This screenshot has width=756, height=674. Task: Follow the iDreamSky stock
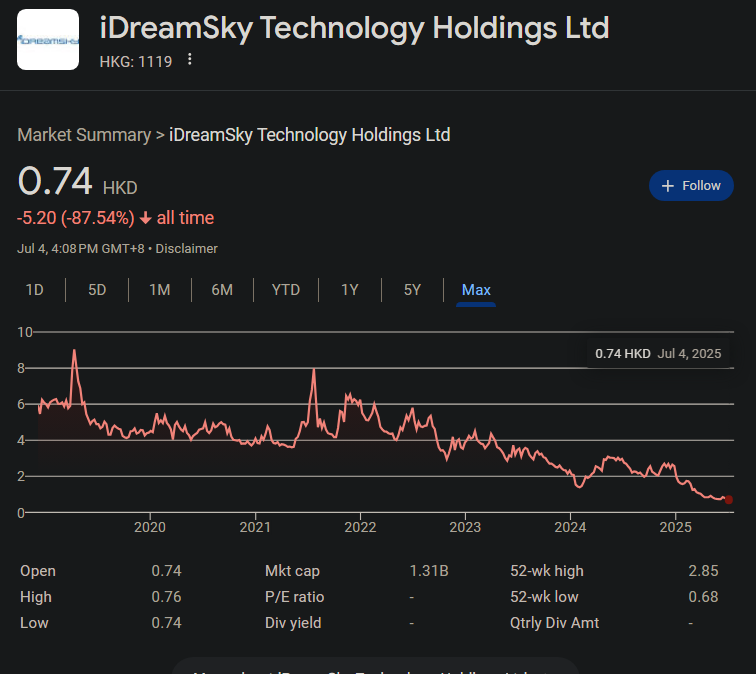(691, 186)
